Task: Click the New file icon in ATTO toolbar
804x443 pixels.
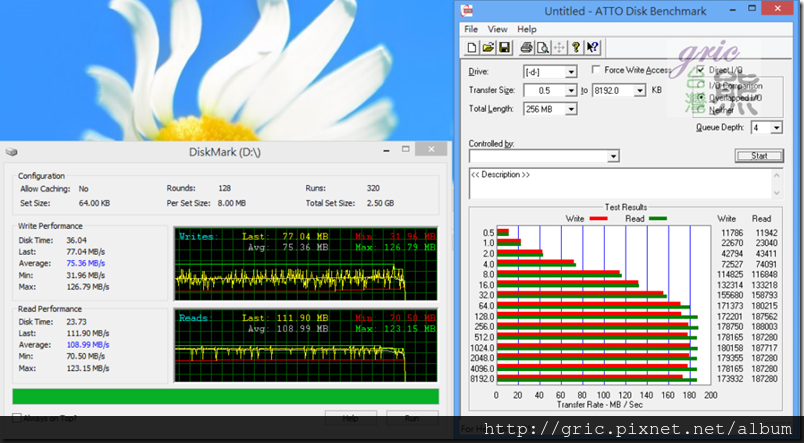Action: pyautogui.click(x=471, y=48)
